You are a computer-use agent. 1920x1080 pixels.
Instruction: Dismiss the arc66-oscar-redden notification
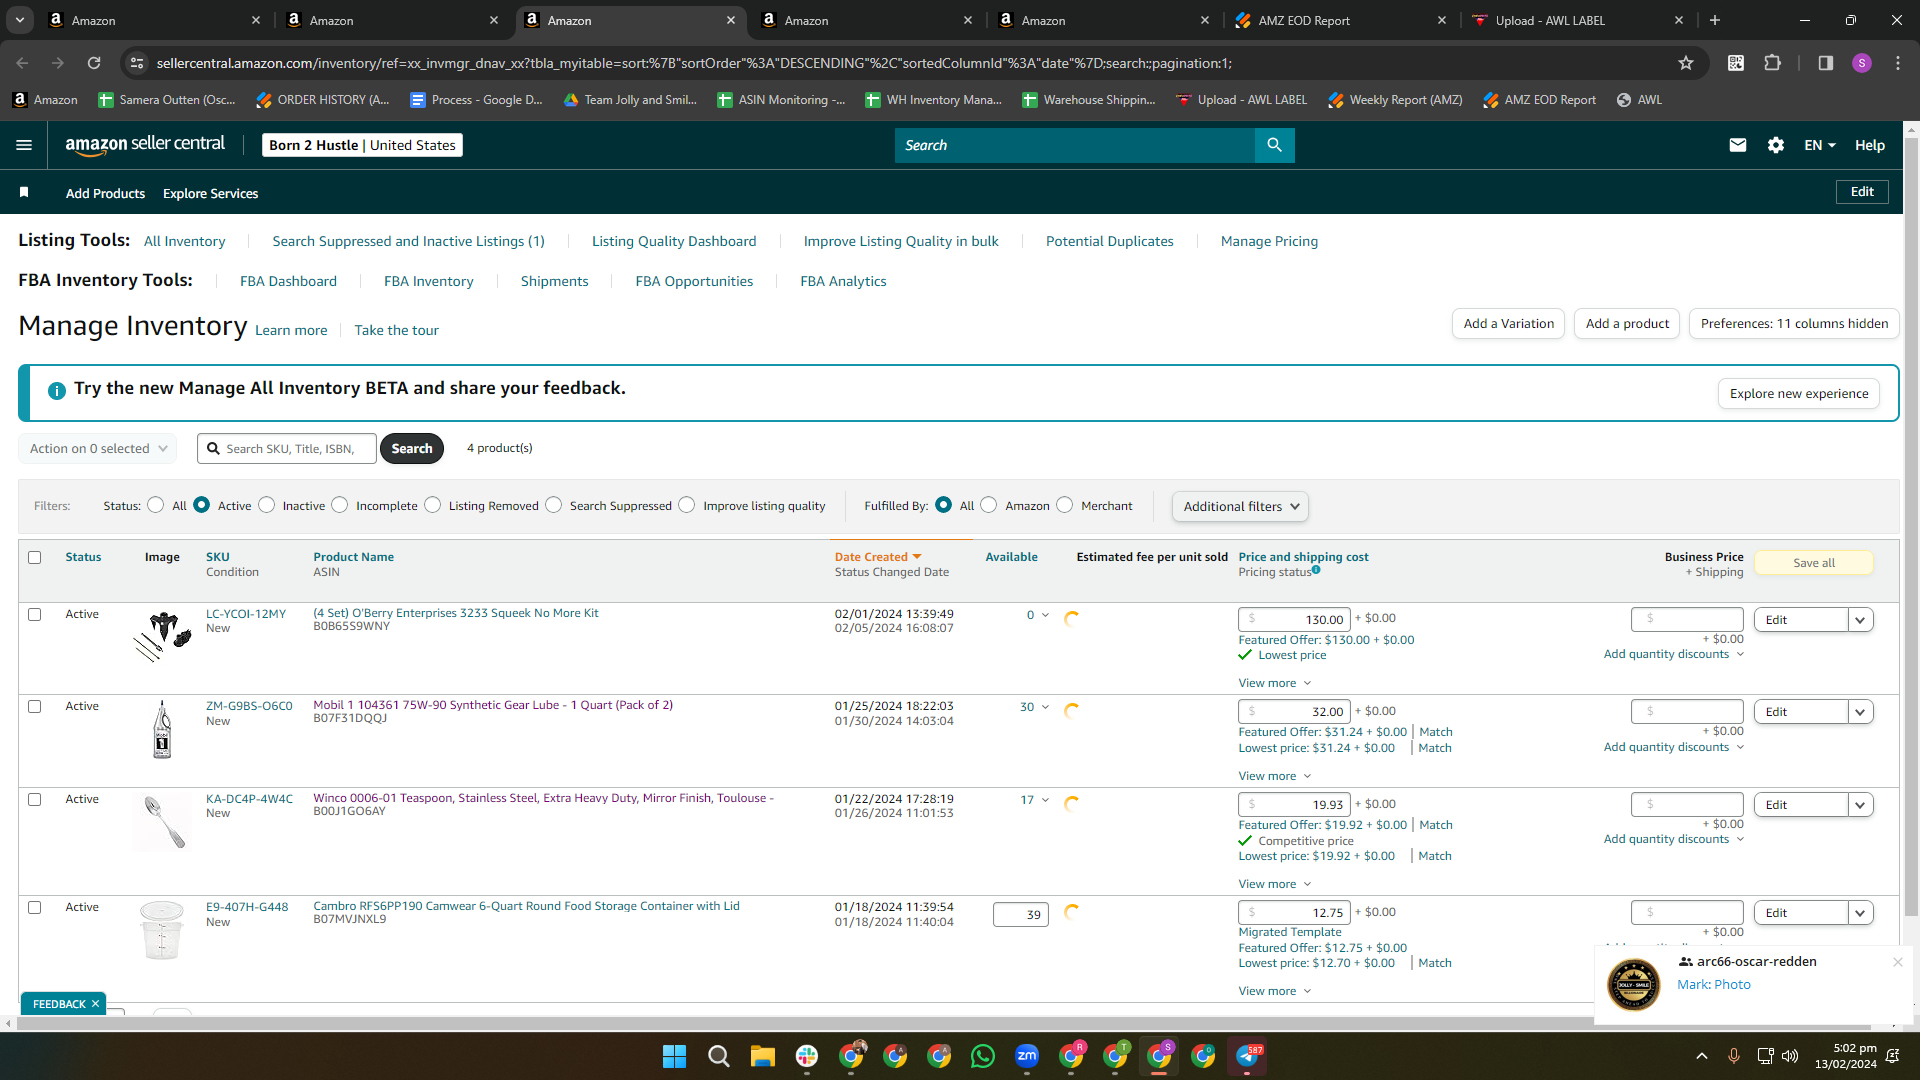pyautogui.click(x=1898, y=962)
